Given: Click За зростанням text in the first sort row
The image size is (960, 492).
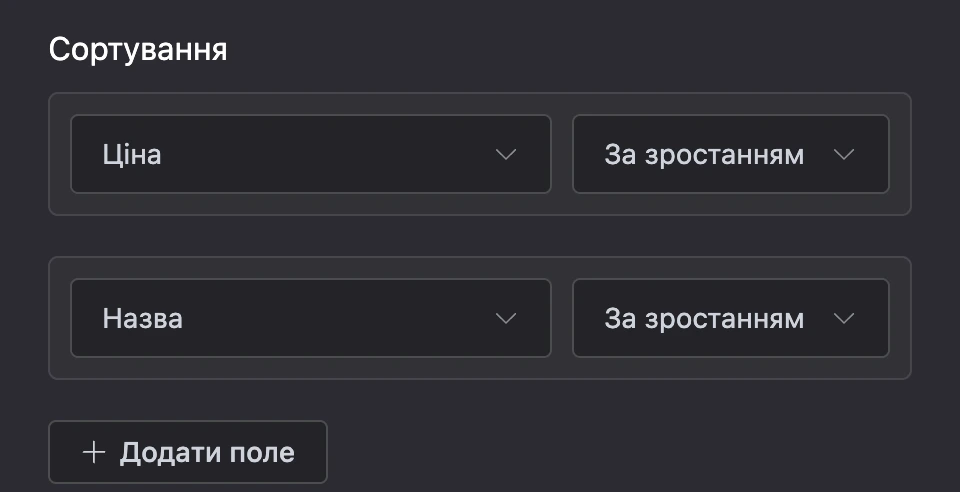Looking at the screenshot, I should [704, 155].
